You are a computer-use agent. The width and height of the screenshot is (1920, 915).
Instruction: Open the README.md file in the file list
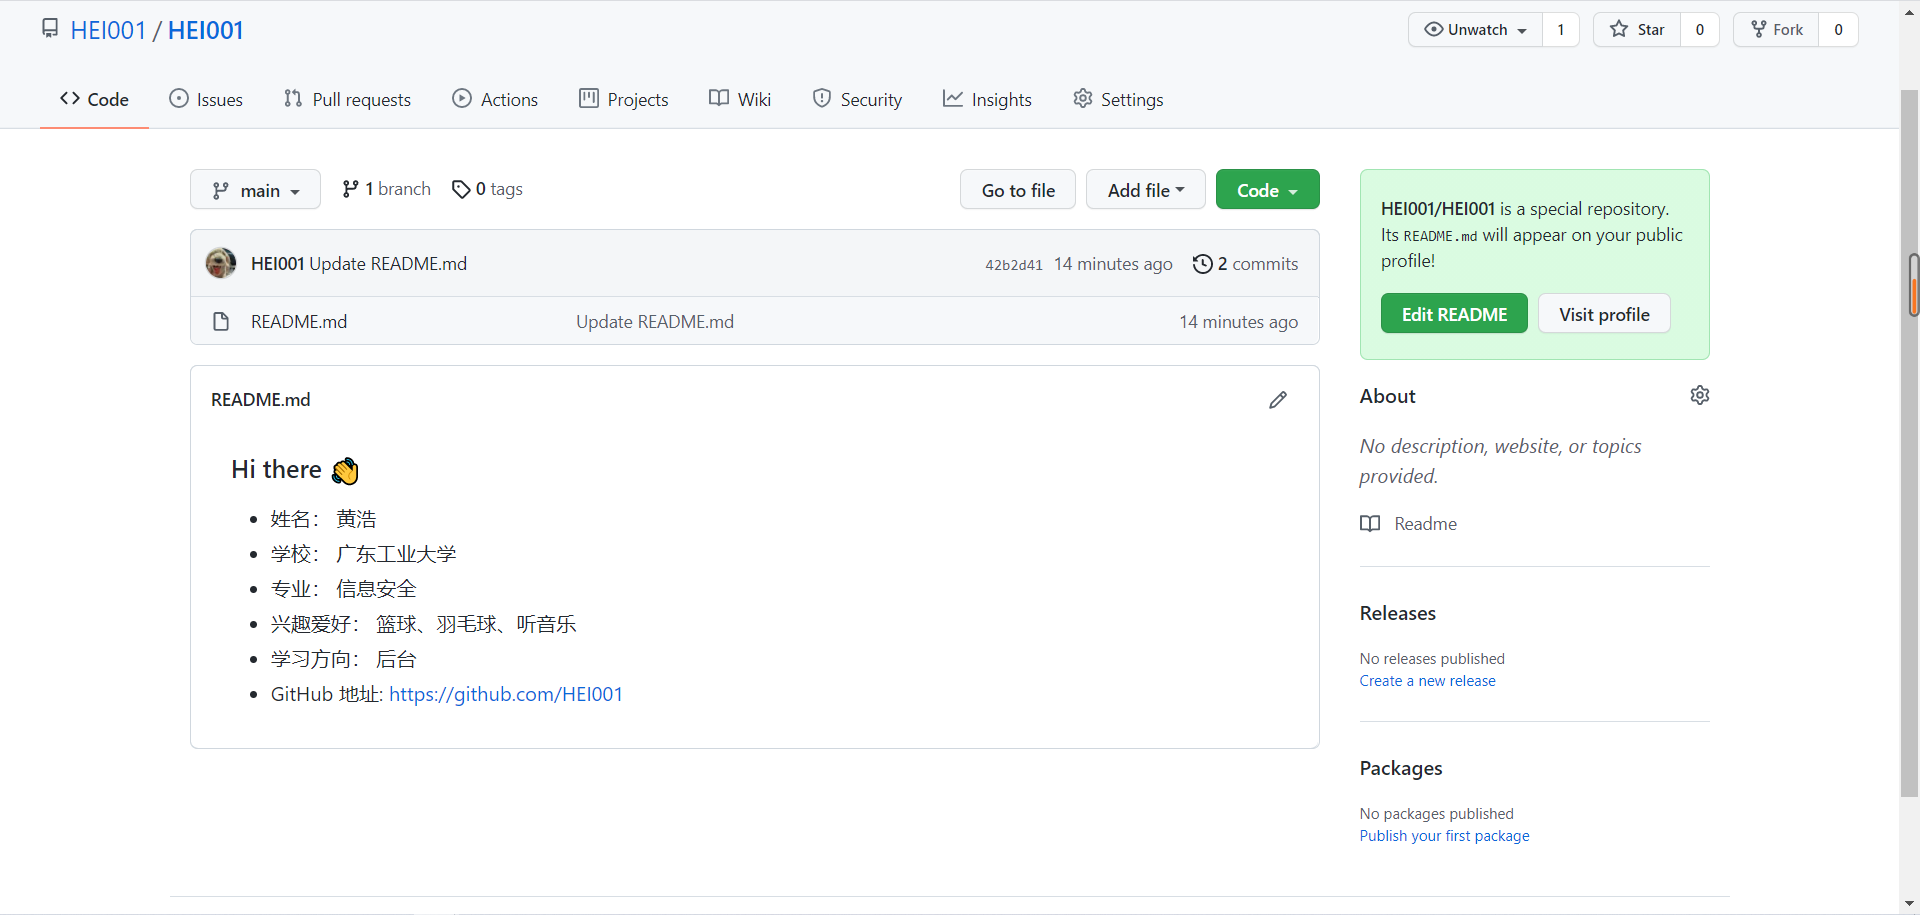tap(299, 322)
